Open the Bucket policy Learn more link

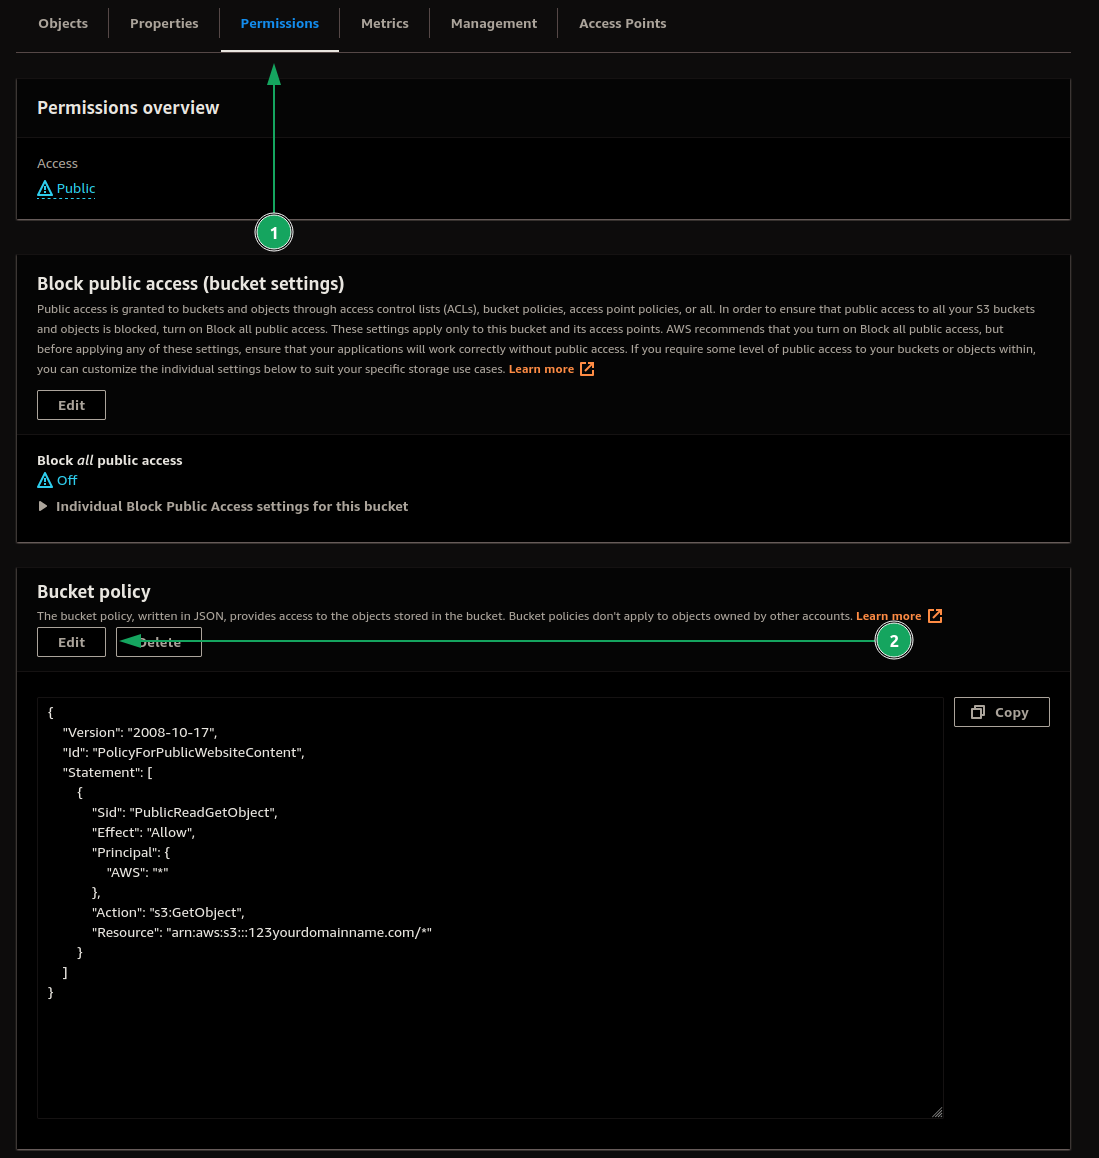click(889, 616)
